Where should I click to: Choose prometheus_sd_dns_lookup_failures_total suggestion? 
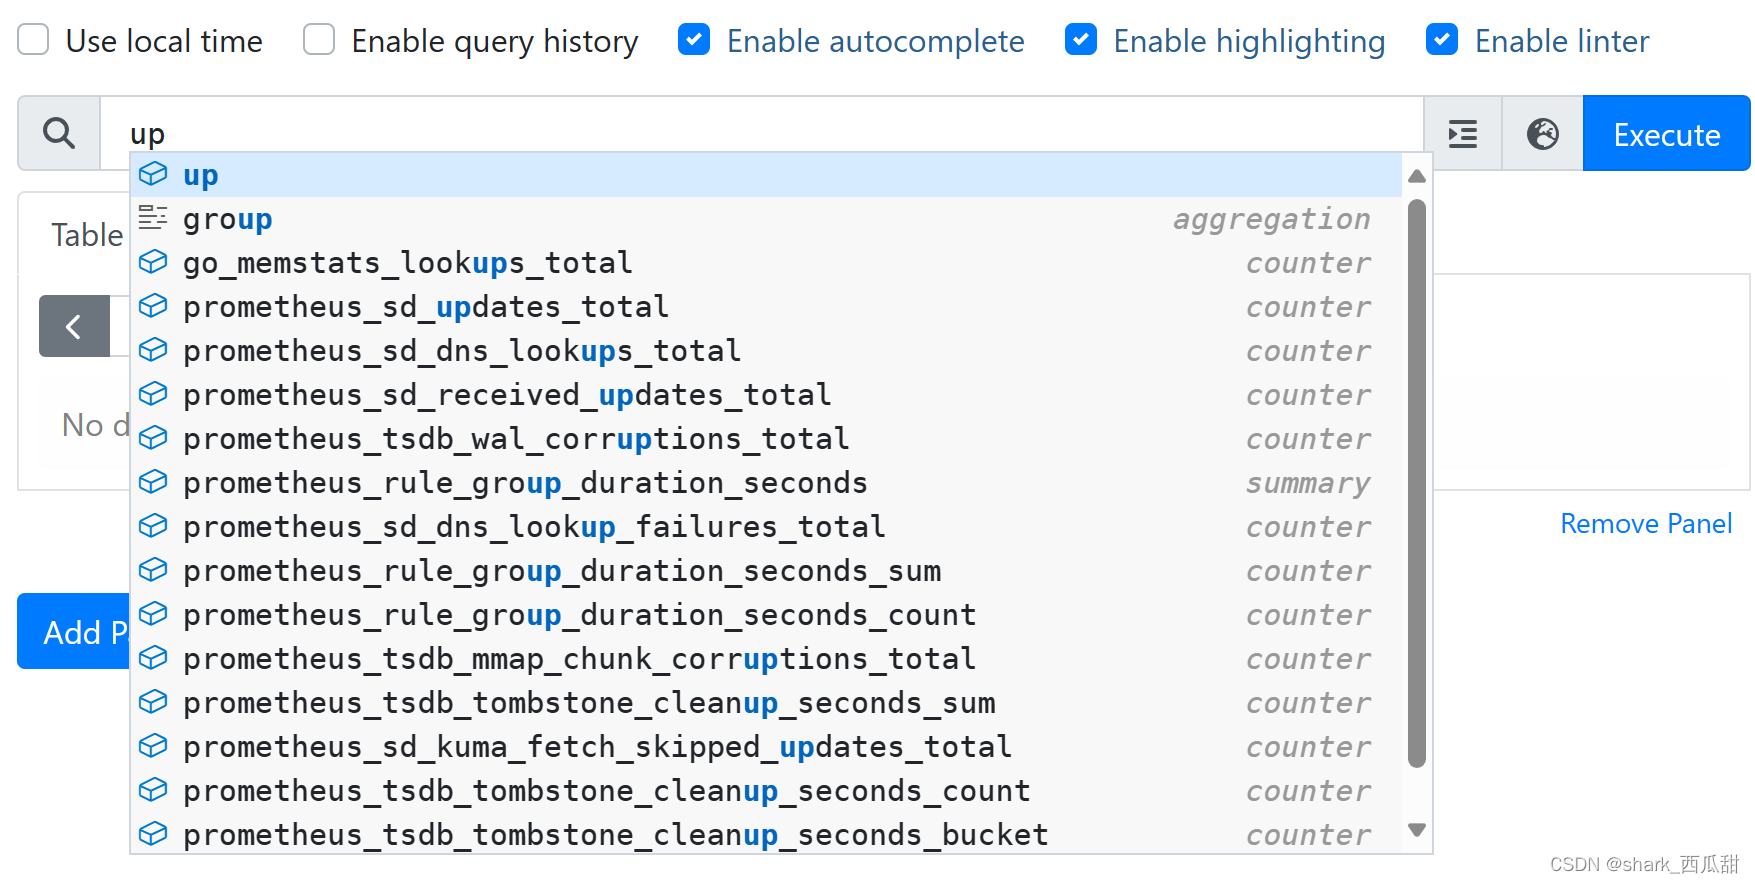coord(766,527)
